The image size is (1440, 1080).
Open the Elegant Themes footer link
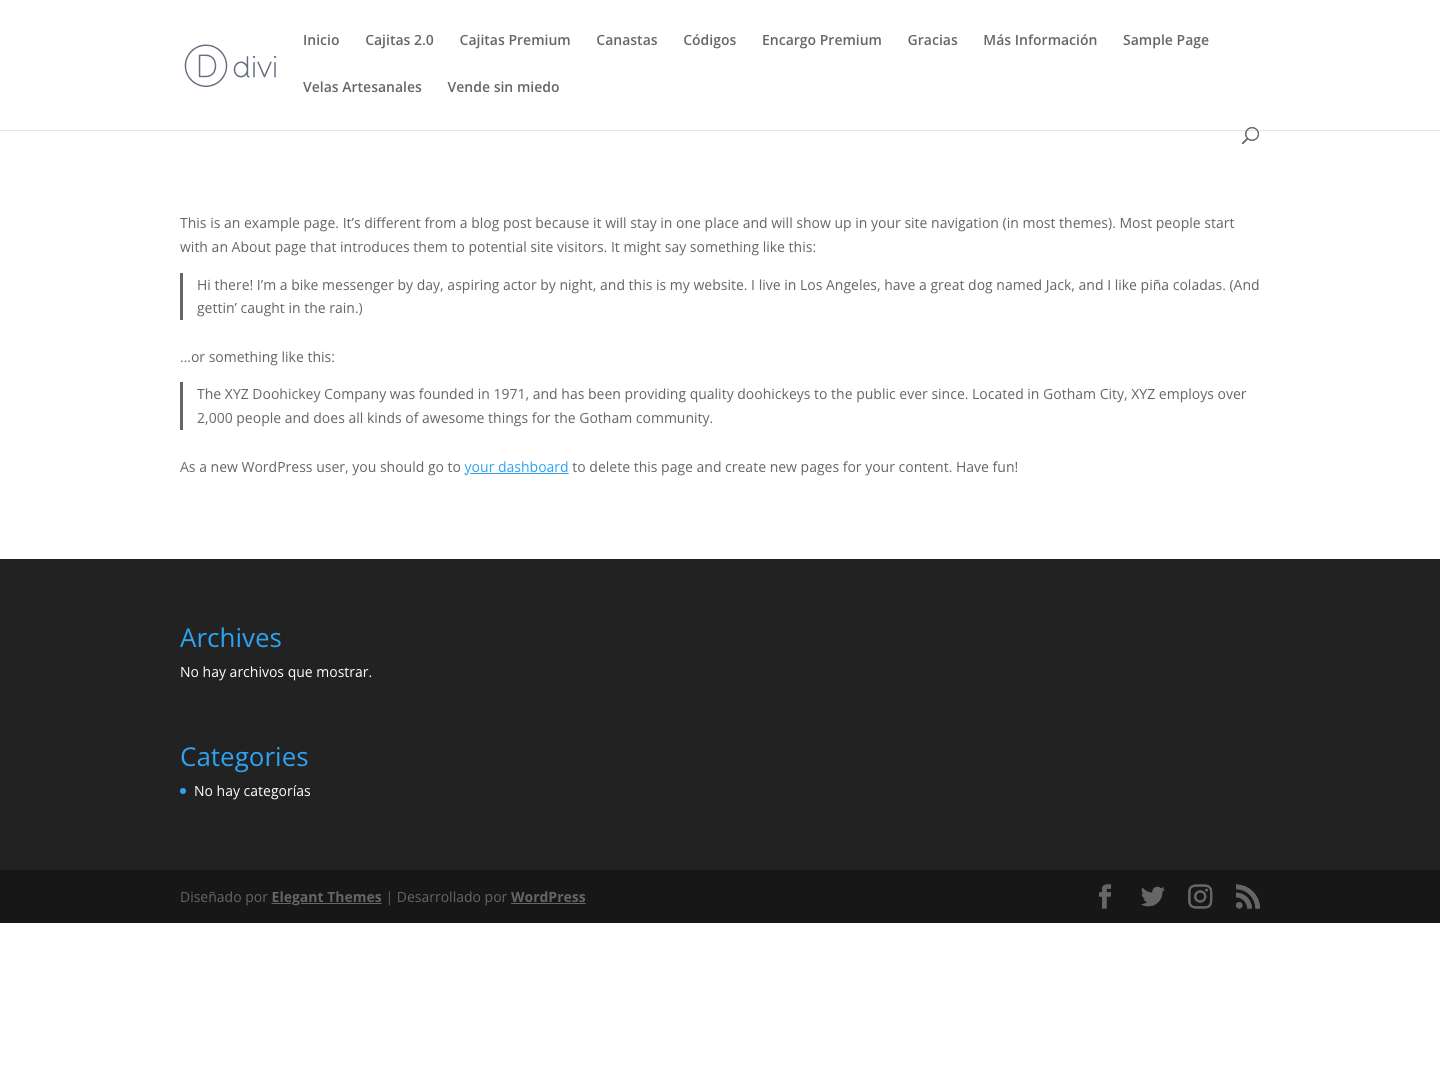click(x=326, y=897)
